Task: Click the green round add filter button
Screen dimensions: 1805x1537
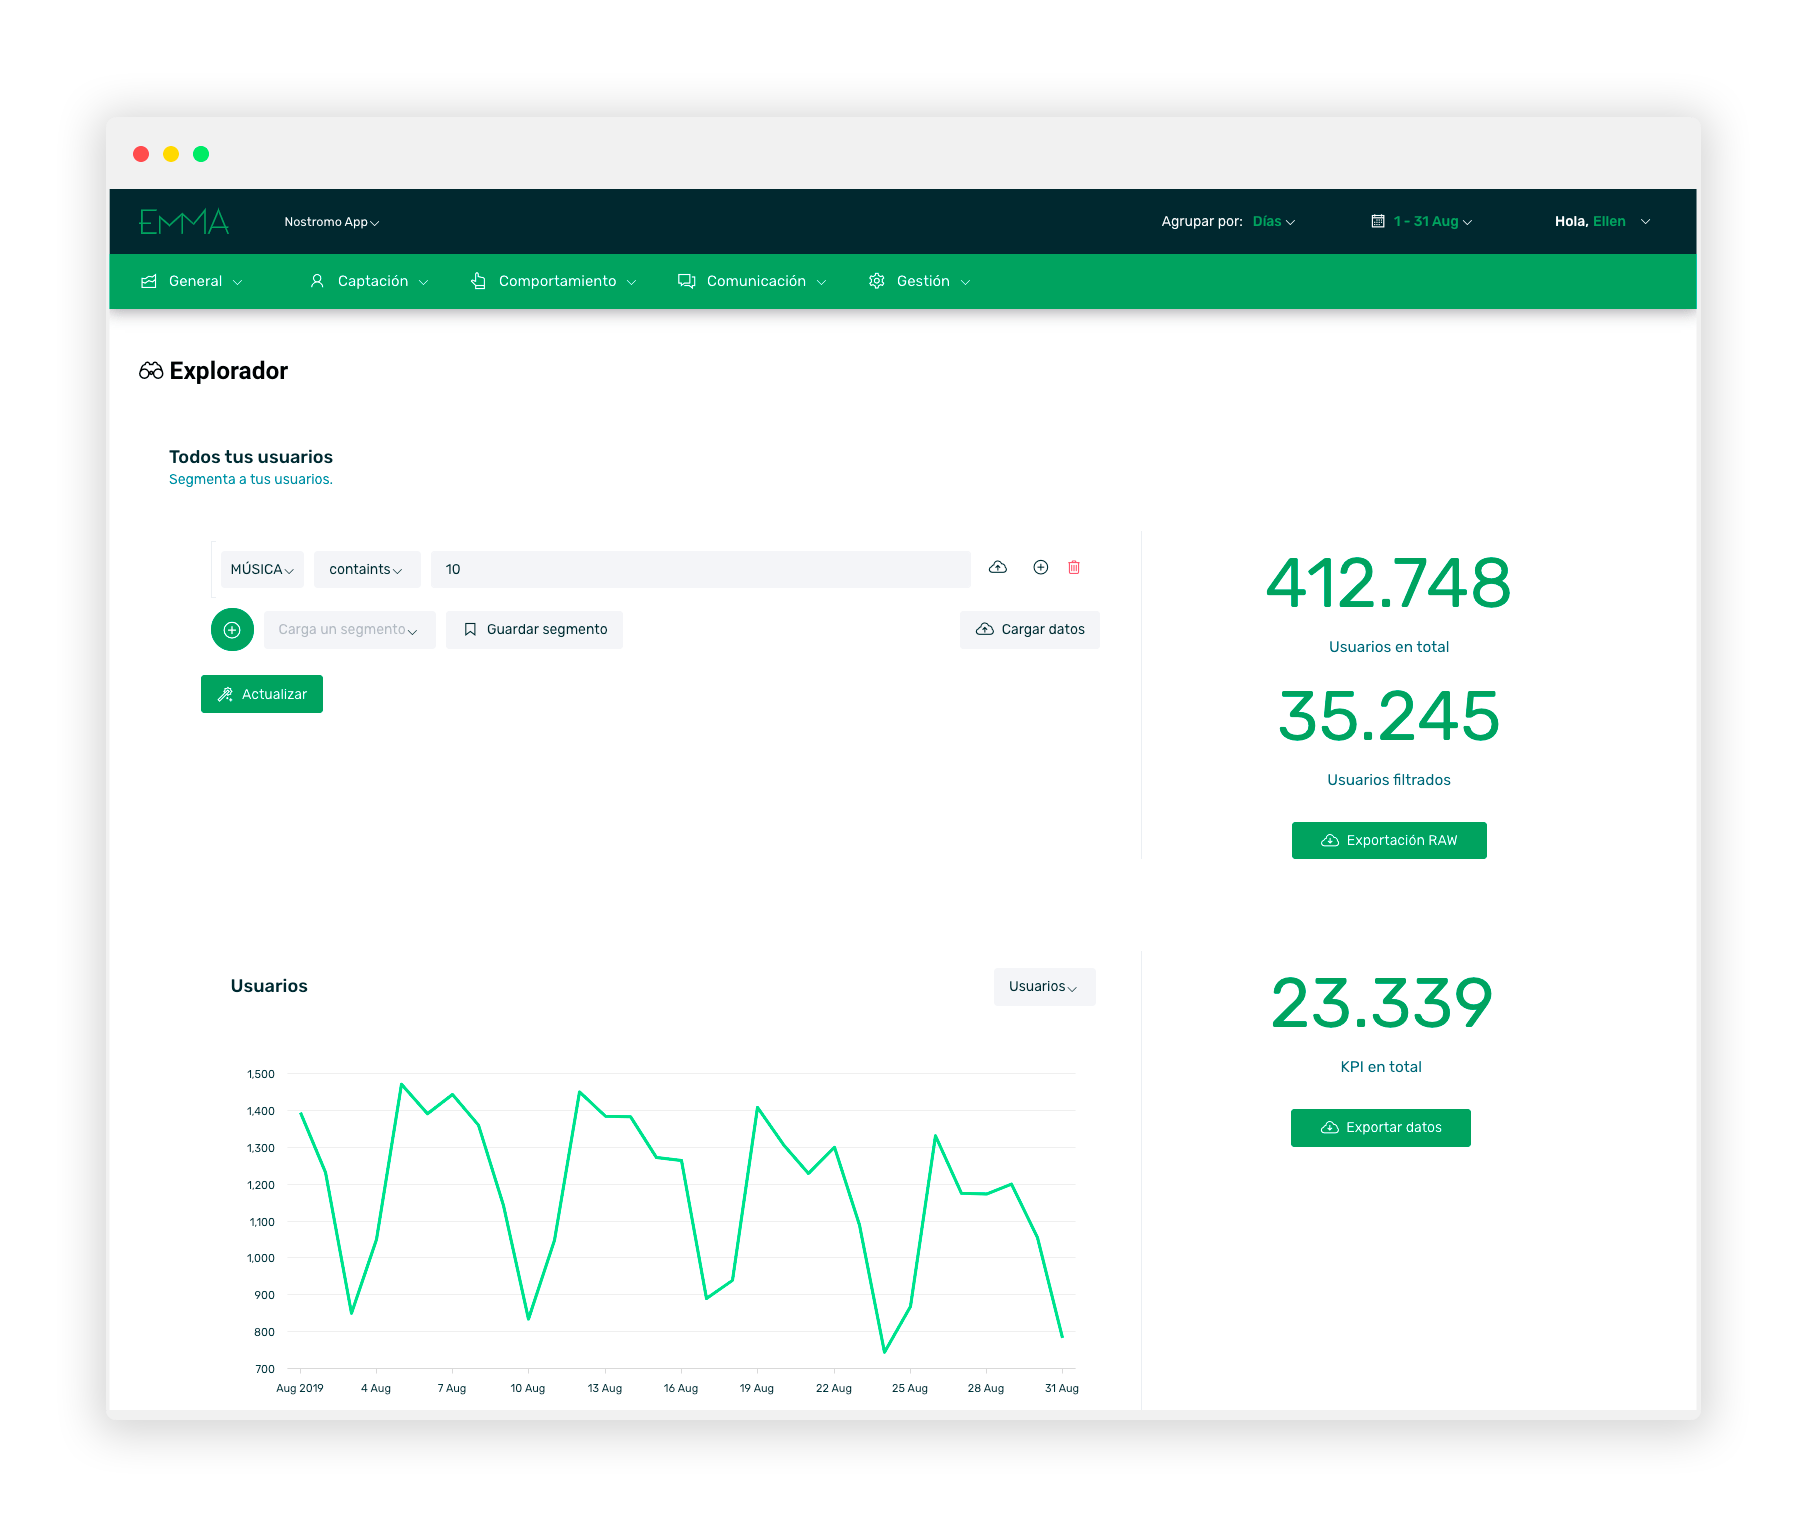Action: tap(232, 630)
